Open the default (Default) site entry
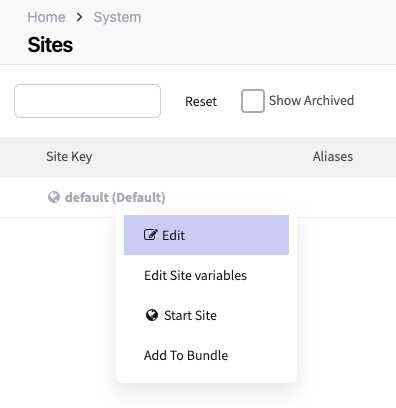 coord(115,197)
